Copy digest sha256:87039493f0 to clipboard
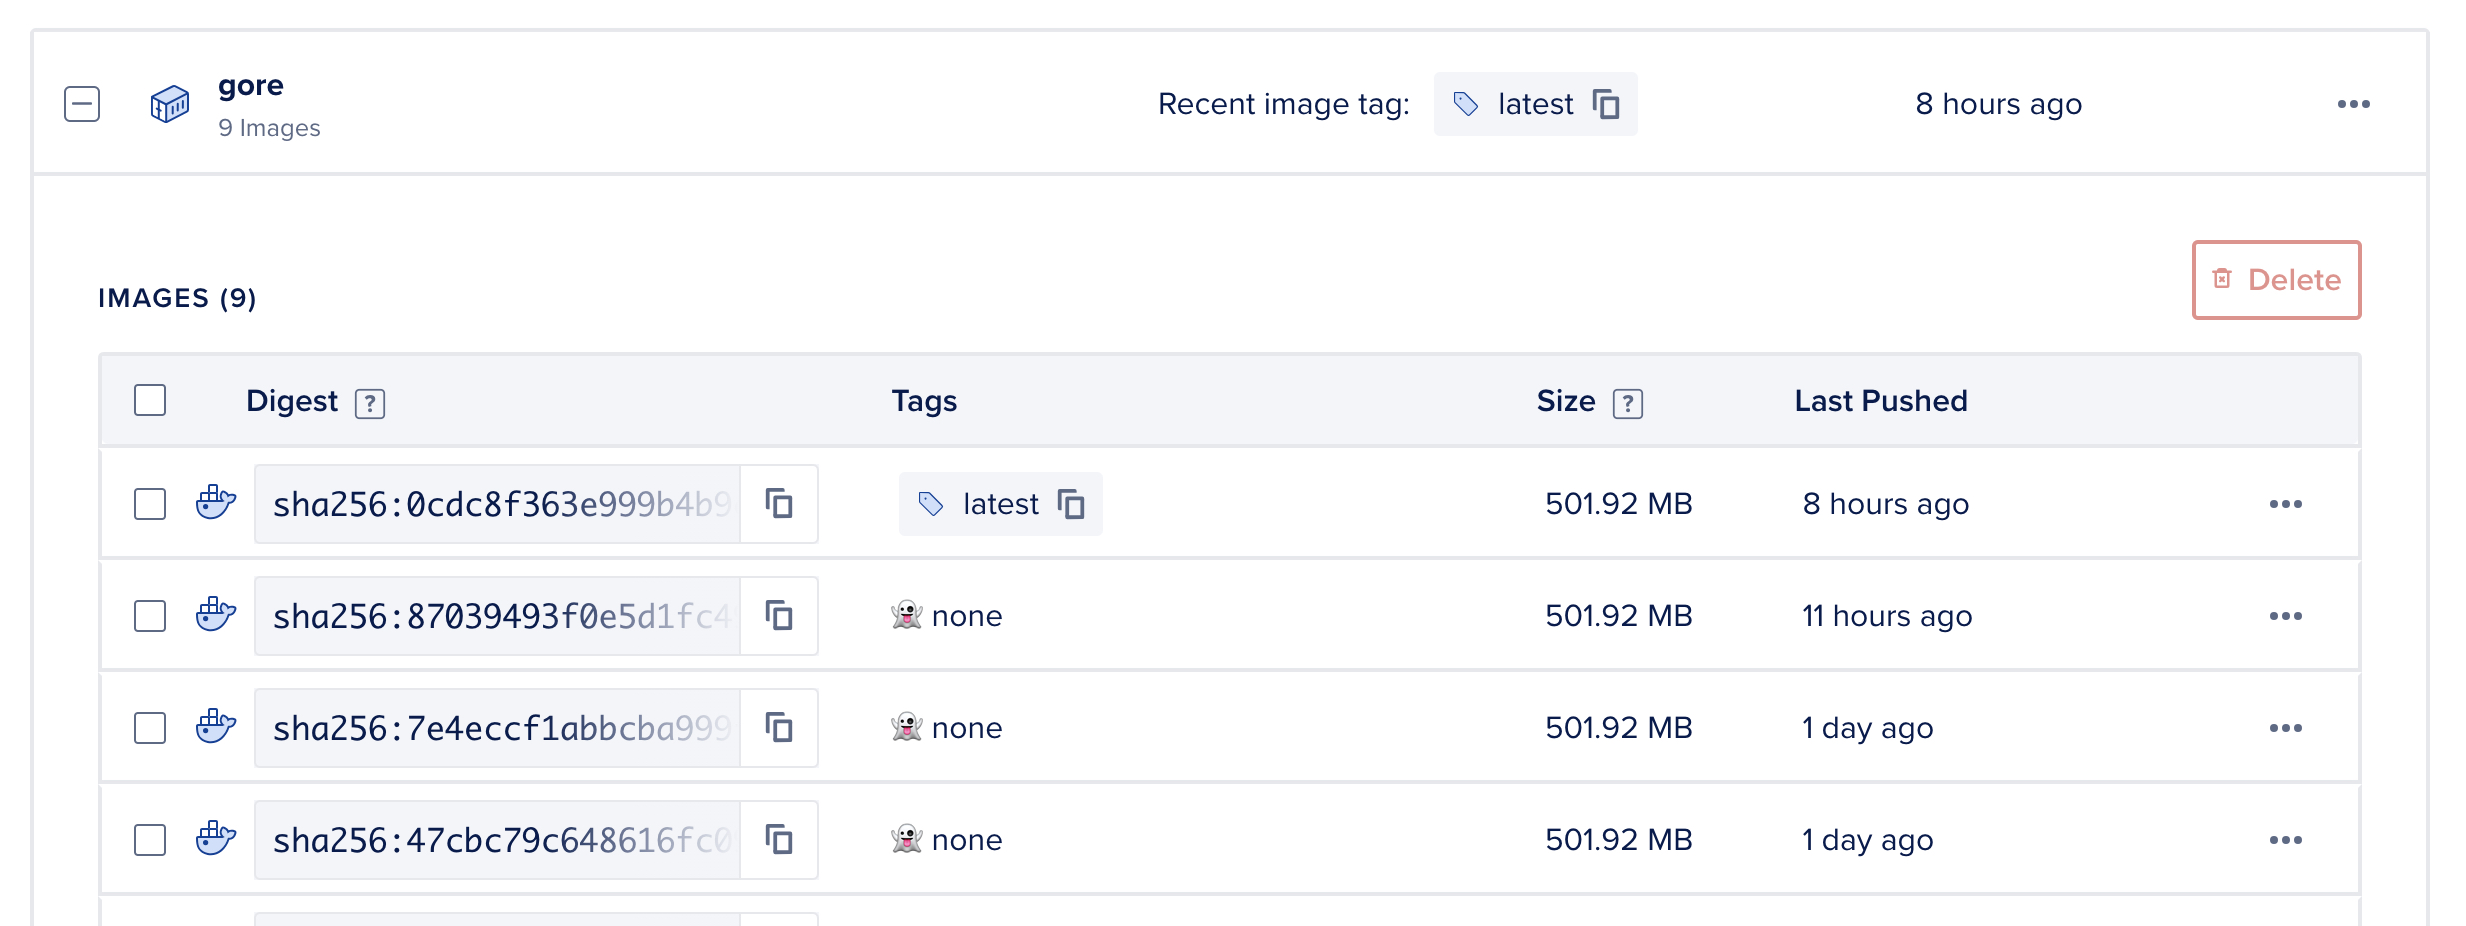Viewport: 2466px width, 926px height. tap(779, 616)
